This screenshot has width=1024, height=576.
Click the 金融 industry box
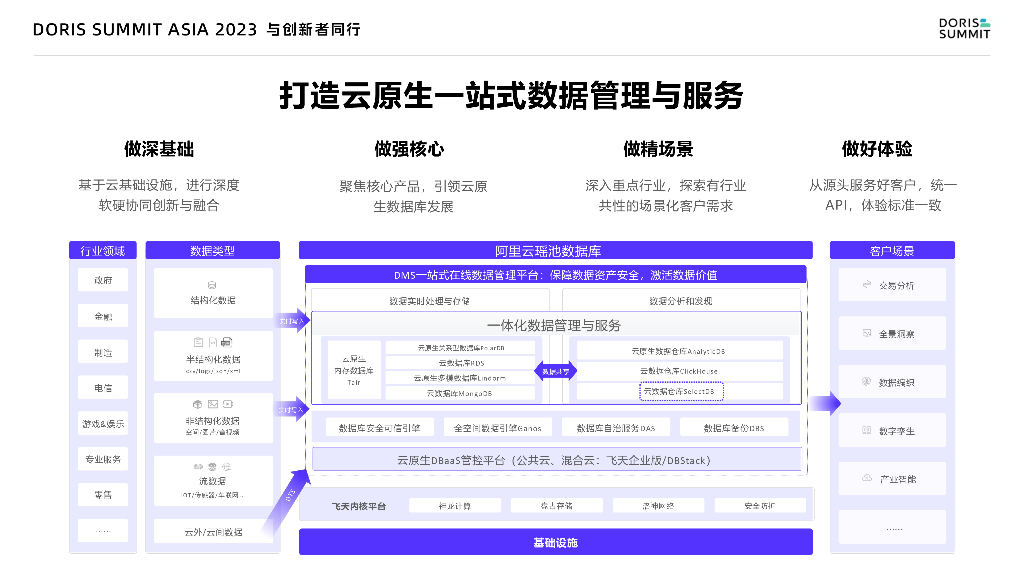(103, 316)
